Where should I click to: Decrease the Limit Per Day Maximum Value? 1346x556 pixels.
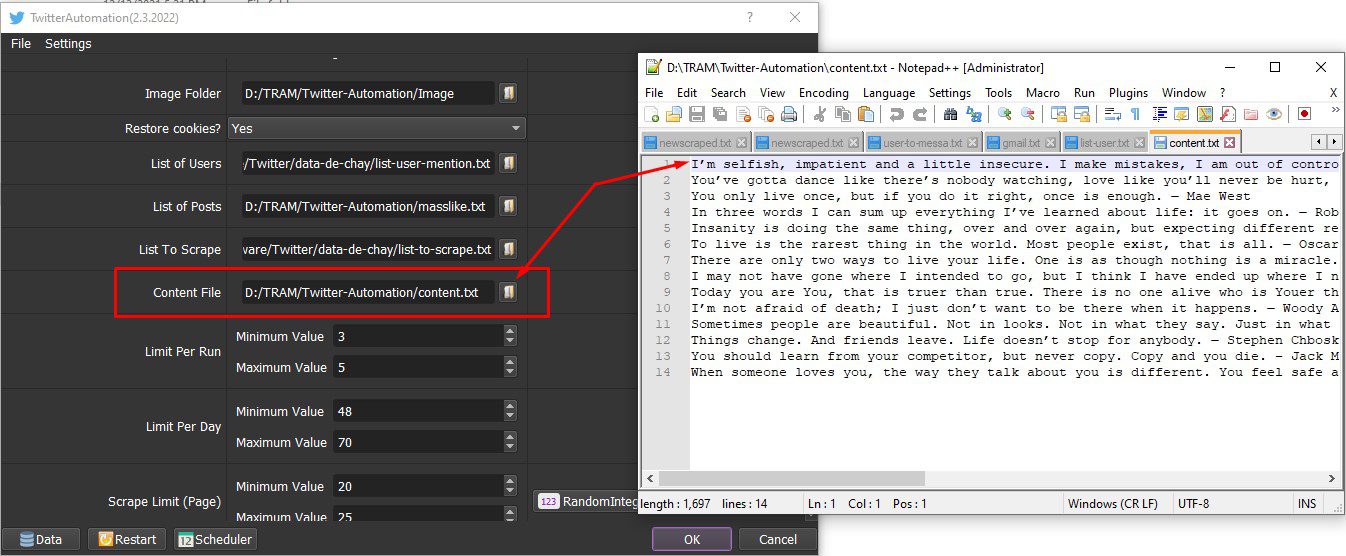[x=510, y=447]
